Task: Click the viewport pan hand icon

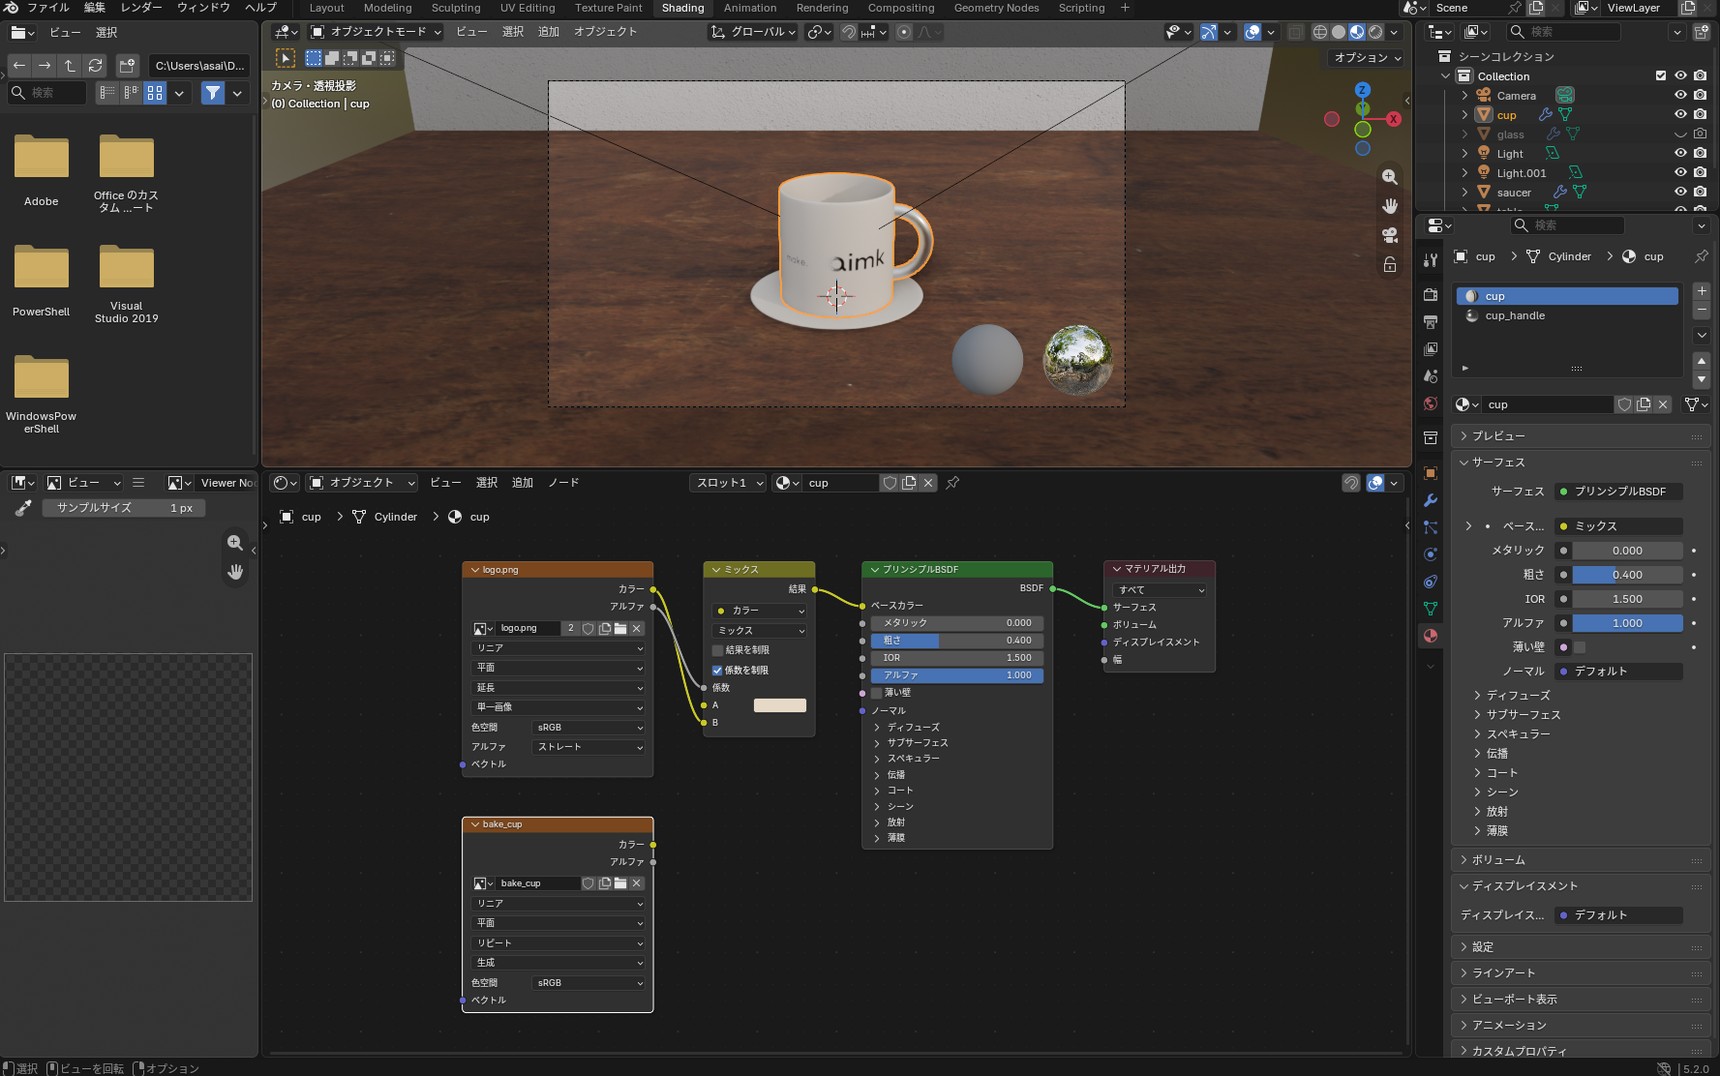Action: [x=1390, y=206]
